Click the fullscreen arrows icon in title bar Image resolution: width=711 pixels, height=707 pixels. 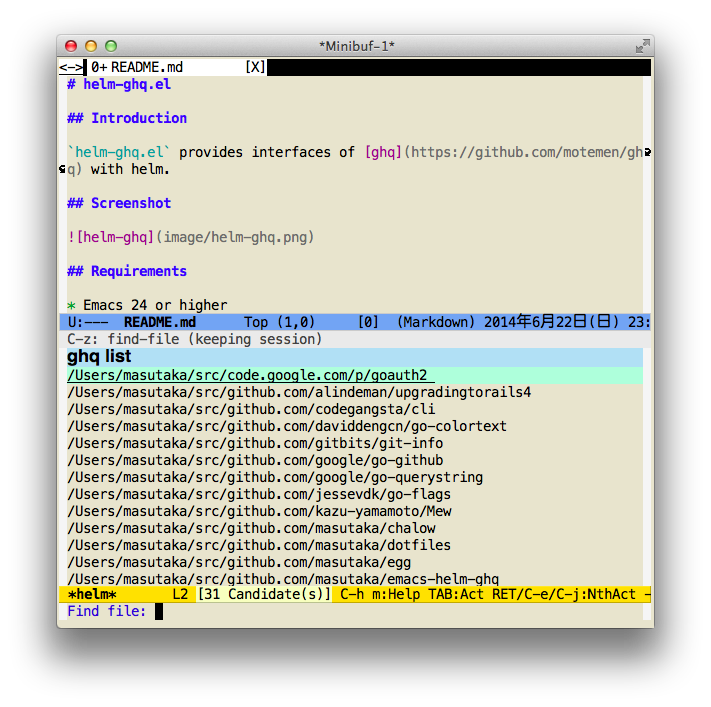click(643, 46)
